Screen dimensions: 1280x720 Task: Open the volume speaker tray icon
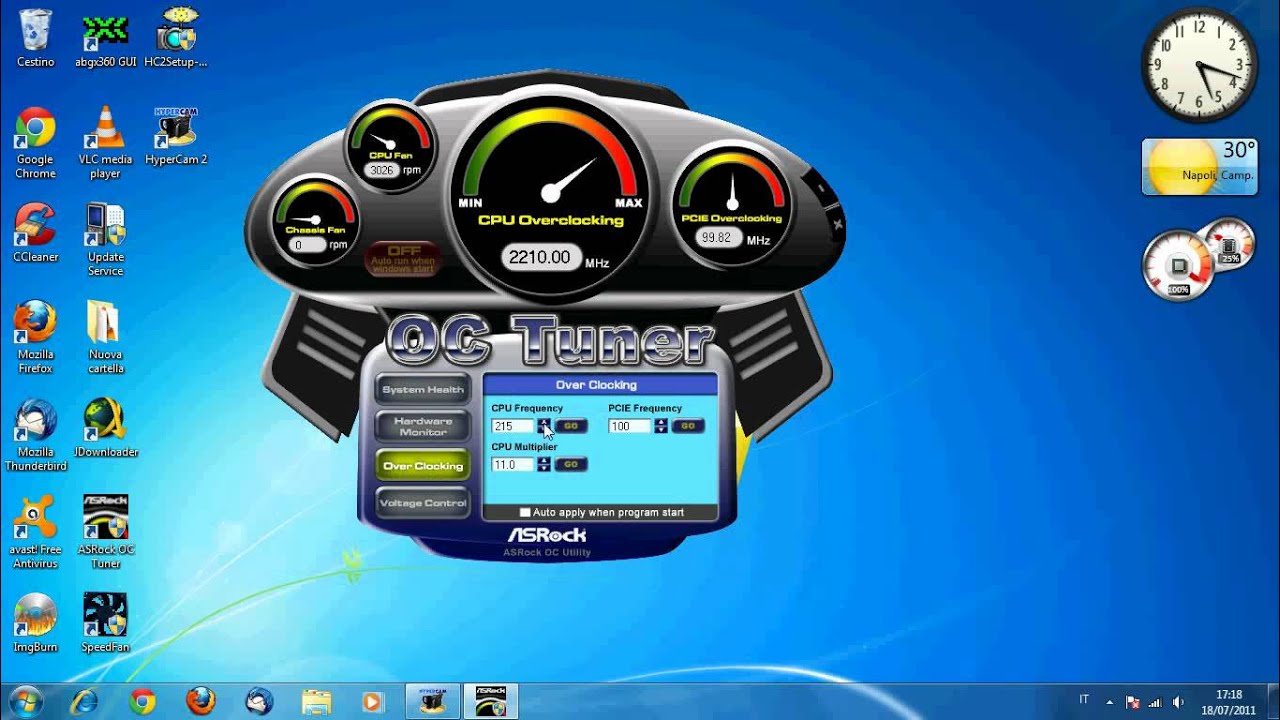tap(1178, 702)
